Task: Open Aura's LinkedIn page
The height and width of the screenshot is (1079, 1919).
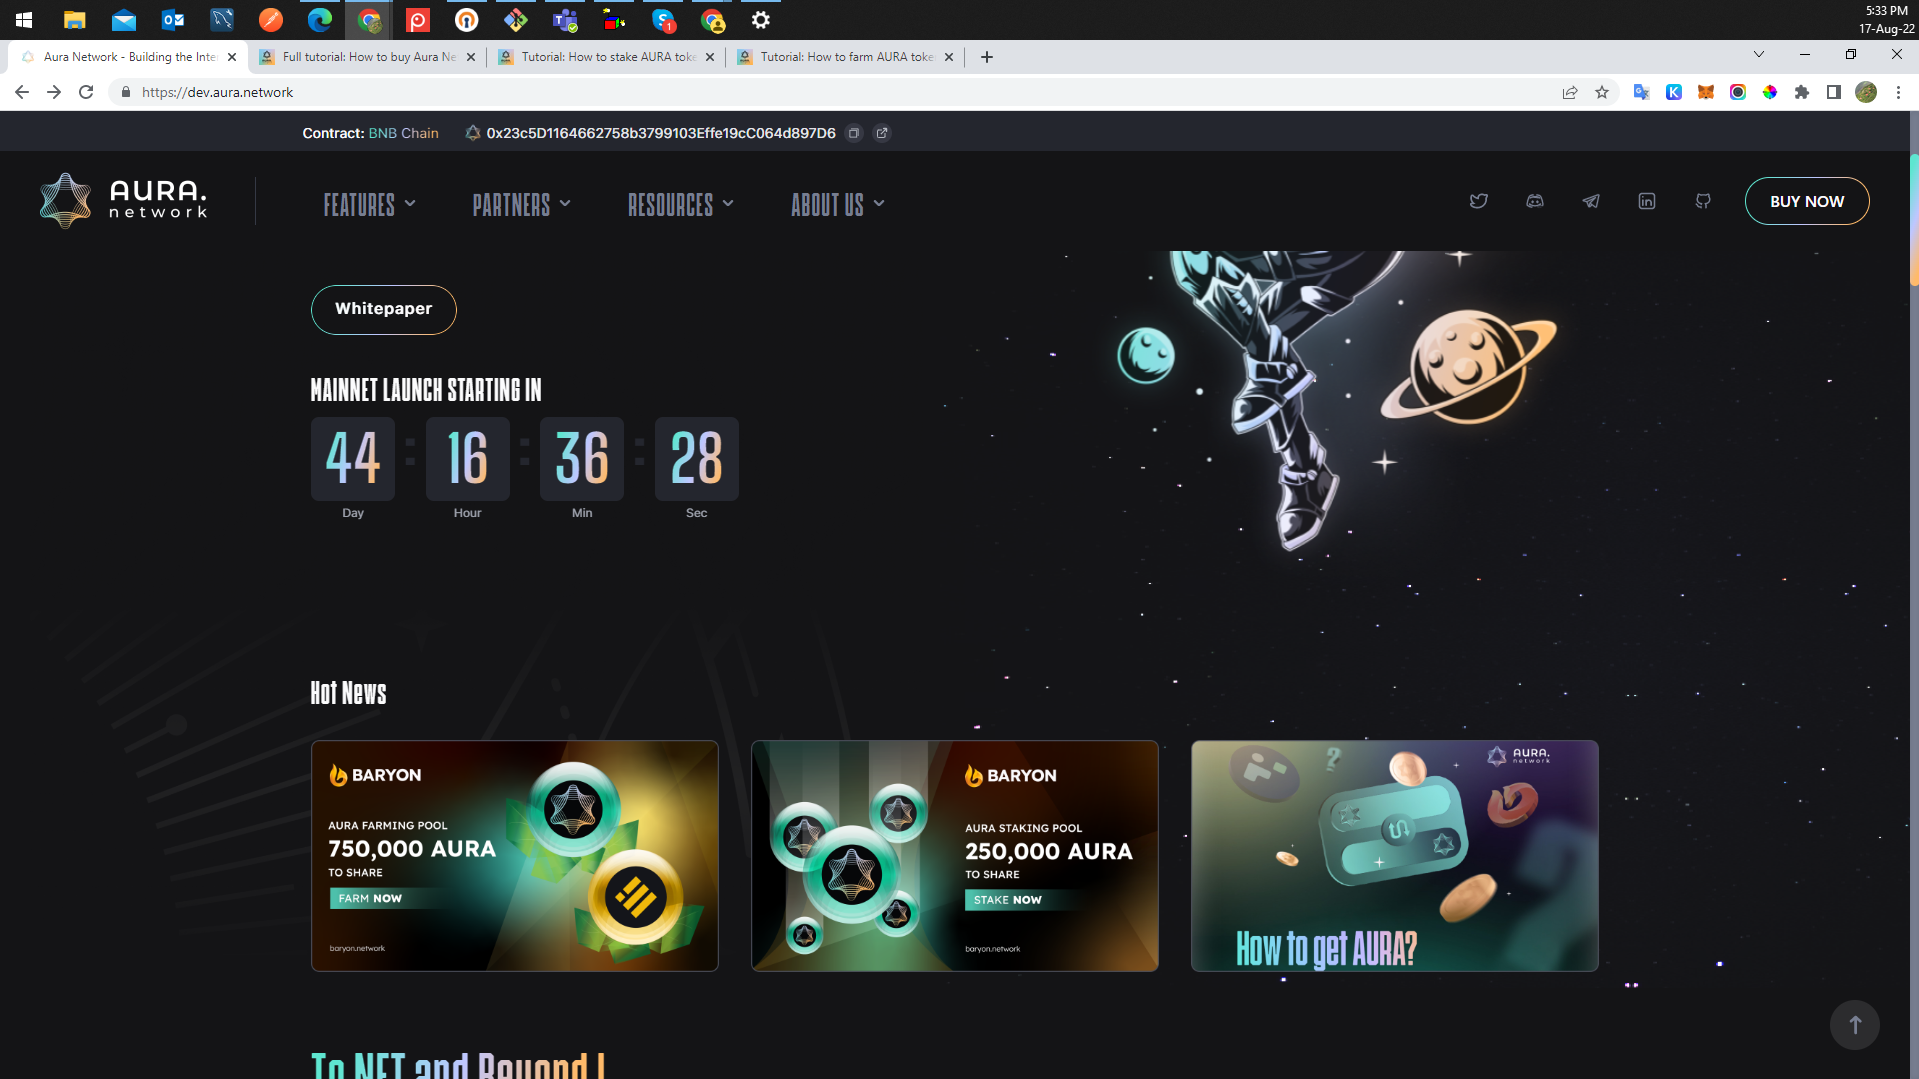Action: pos(1647,201)
